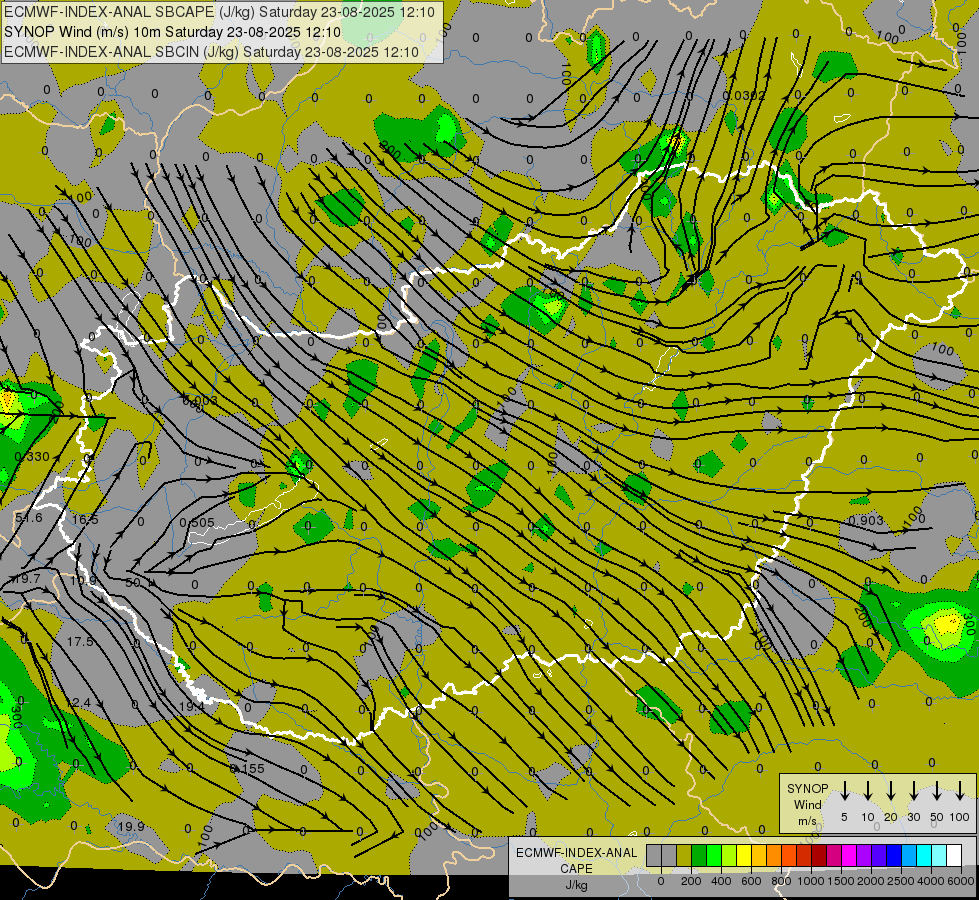Select the SYNOP Wind 10m header line

172,32
